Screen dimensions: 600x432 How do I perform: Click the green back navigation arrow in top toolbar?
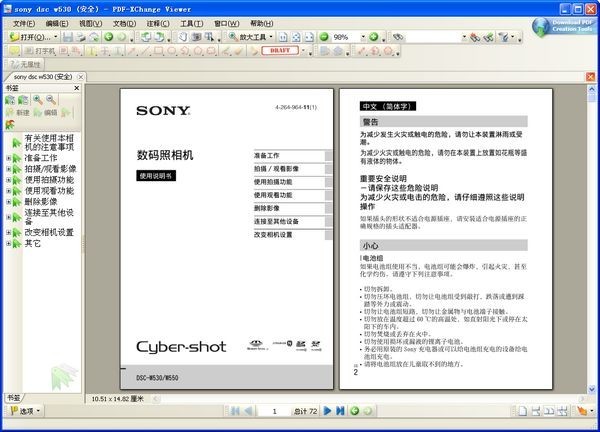click(x=109, y=37)
